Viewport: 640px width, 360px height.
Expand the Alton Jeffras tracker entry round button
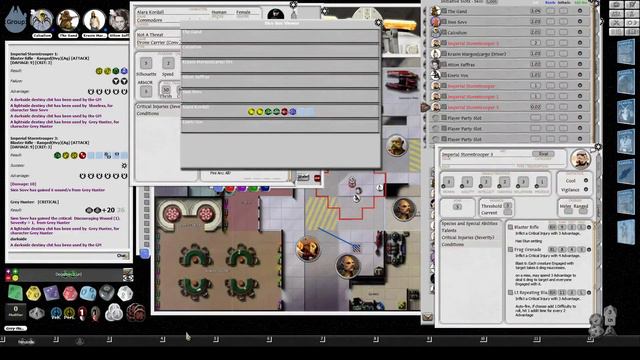580,64
